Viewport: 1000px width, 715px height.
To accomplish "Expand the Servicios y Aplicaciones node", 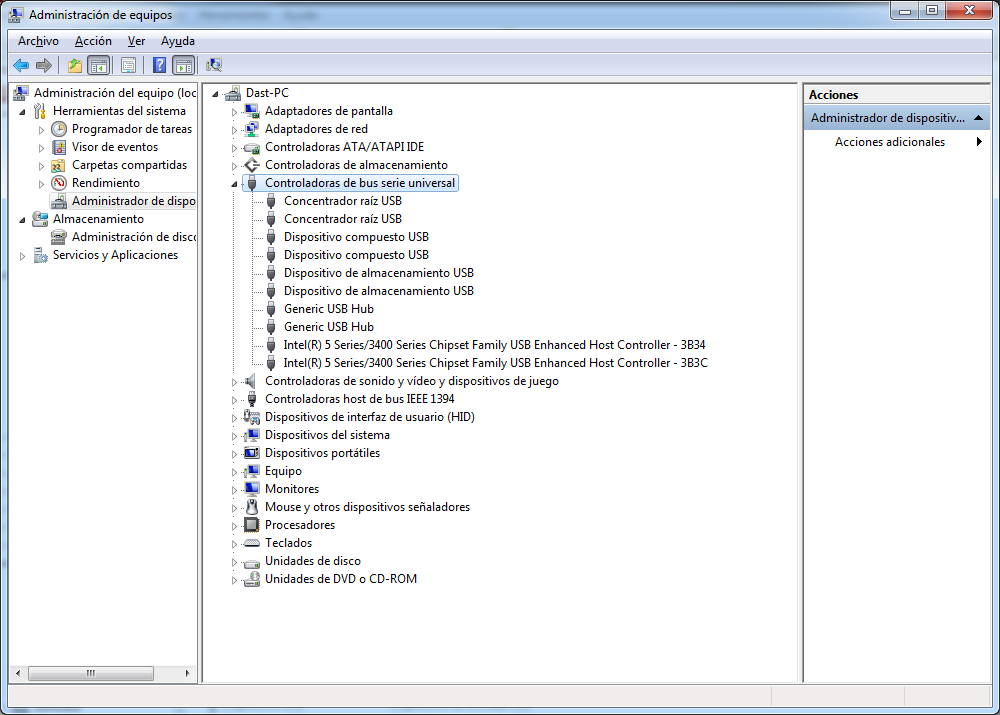I will [x=22, y=256].
